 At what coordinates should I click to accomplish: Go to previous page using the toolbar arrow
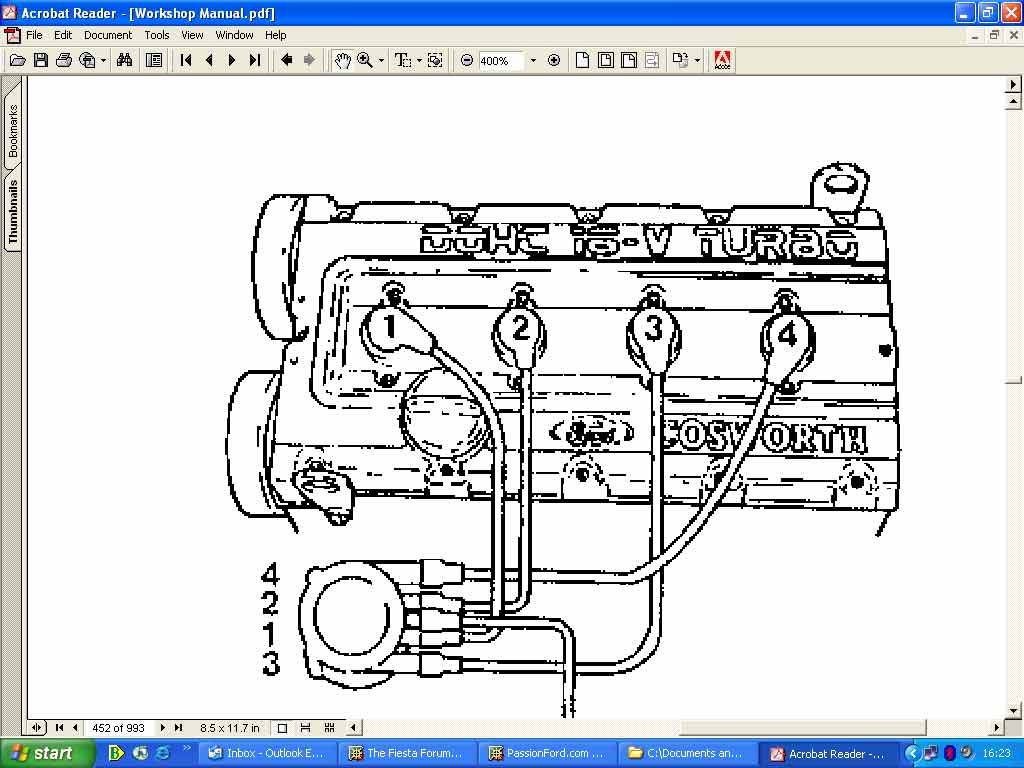pos(209,61)
